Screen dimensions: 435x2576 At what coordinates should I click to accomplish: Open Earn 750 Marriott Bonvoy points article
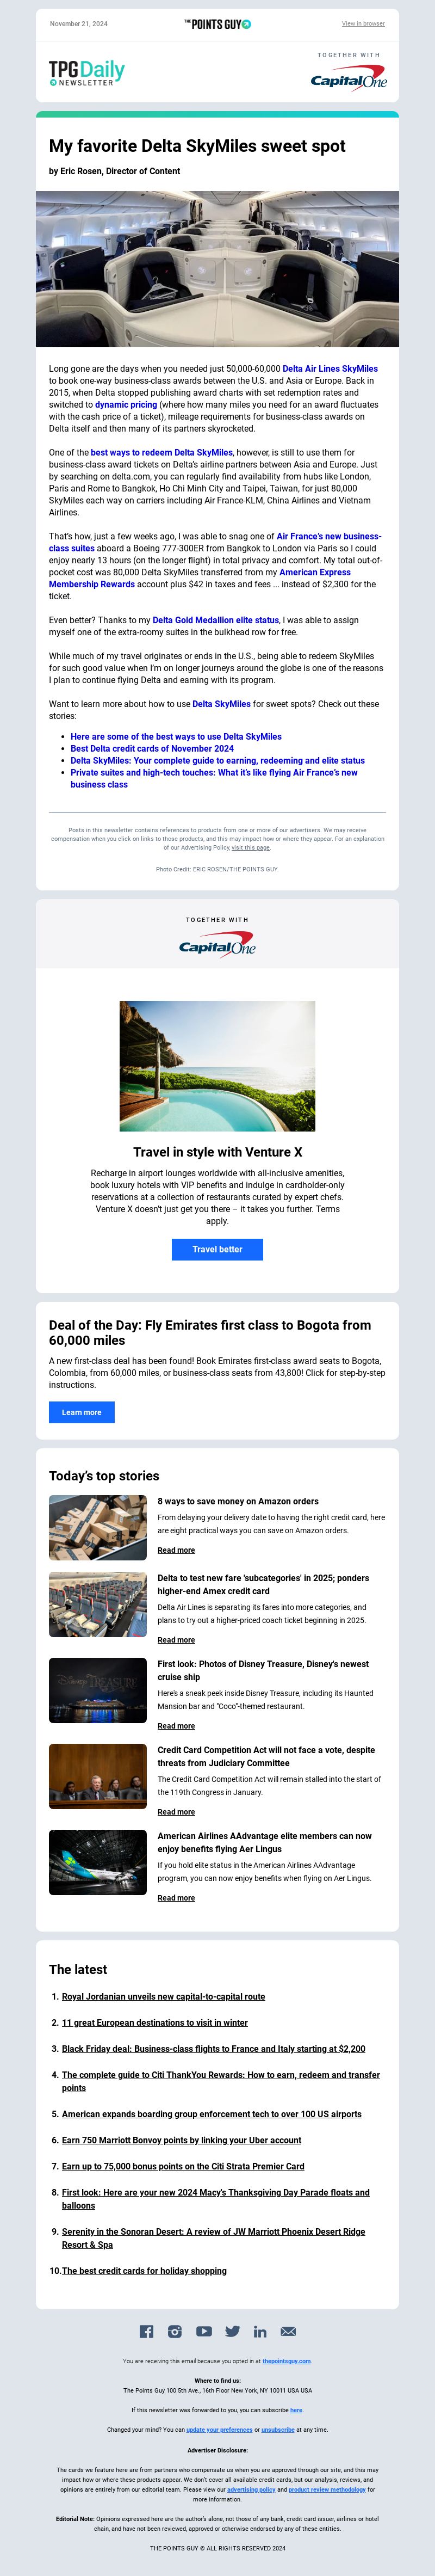coord(181,2140)
